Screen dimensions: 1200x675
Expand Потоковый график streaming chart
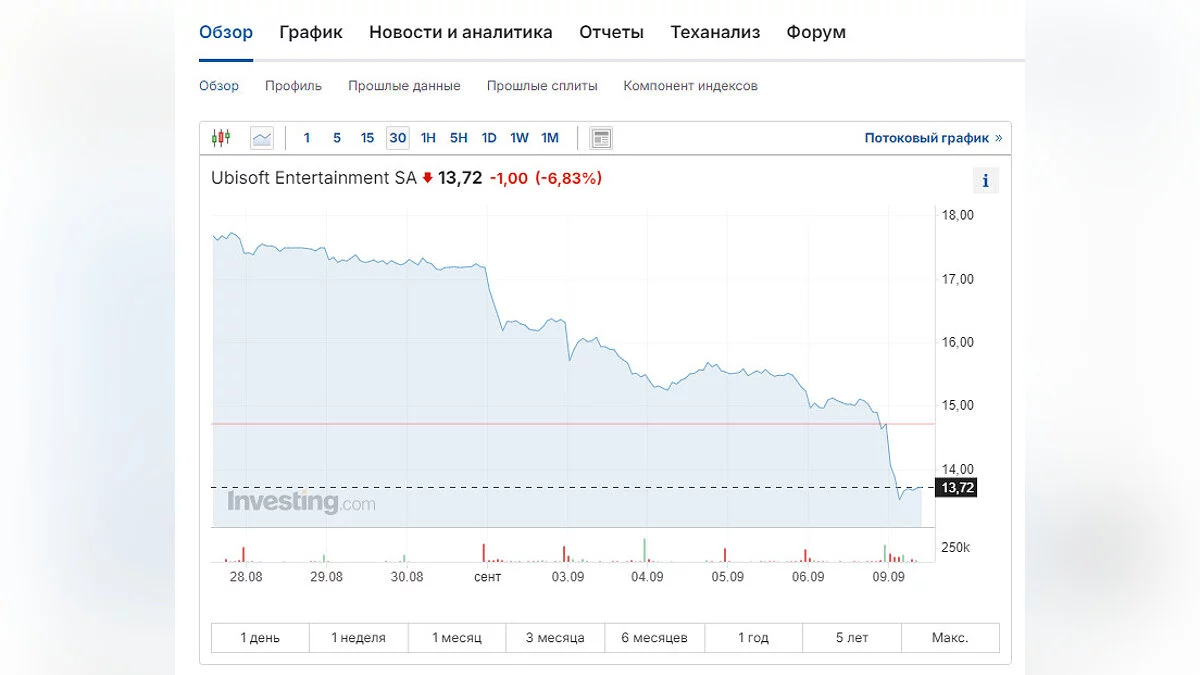[x=932, y=138]
